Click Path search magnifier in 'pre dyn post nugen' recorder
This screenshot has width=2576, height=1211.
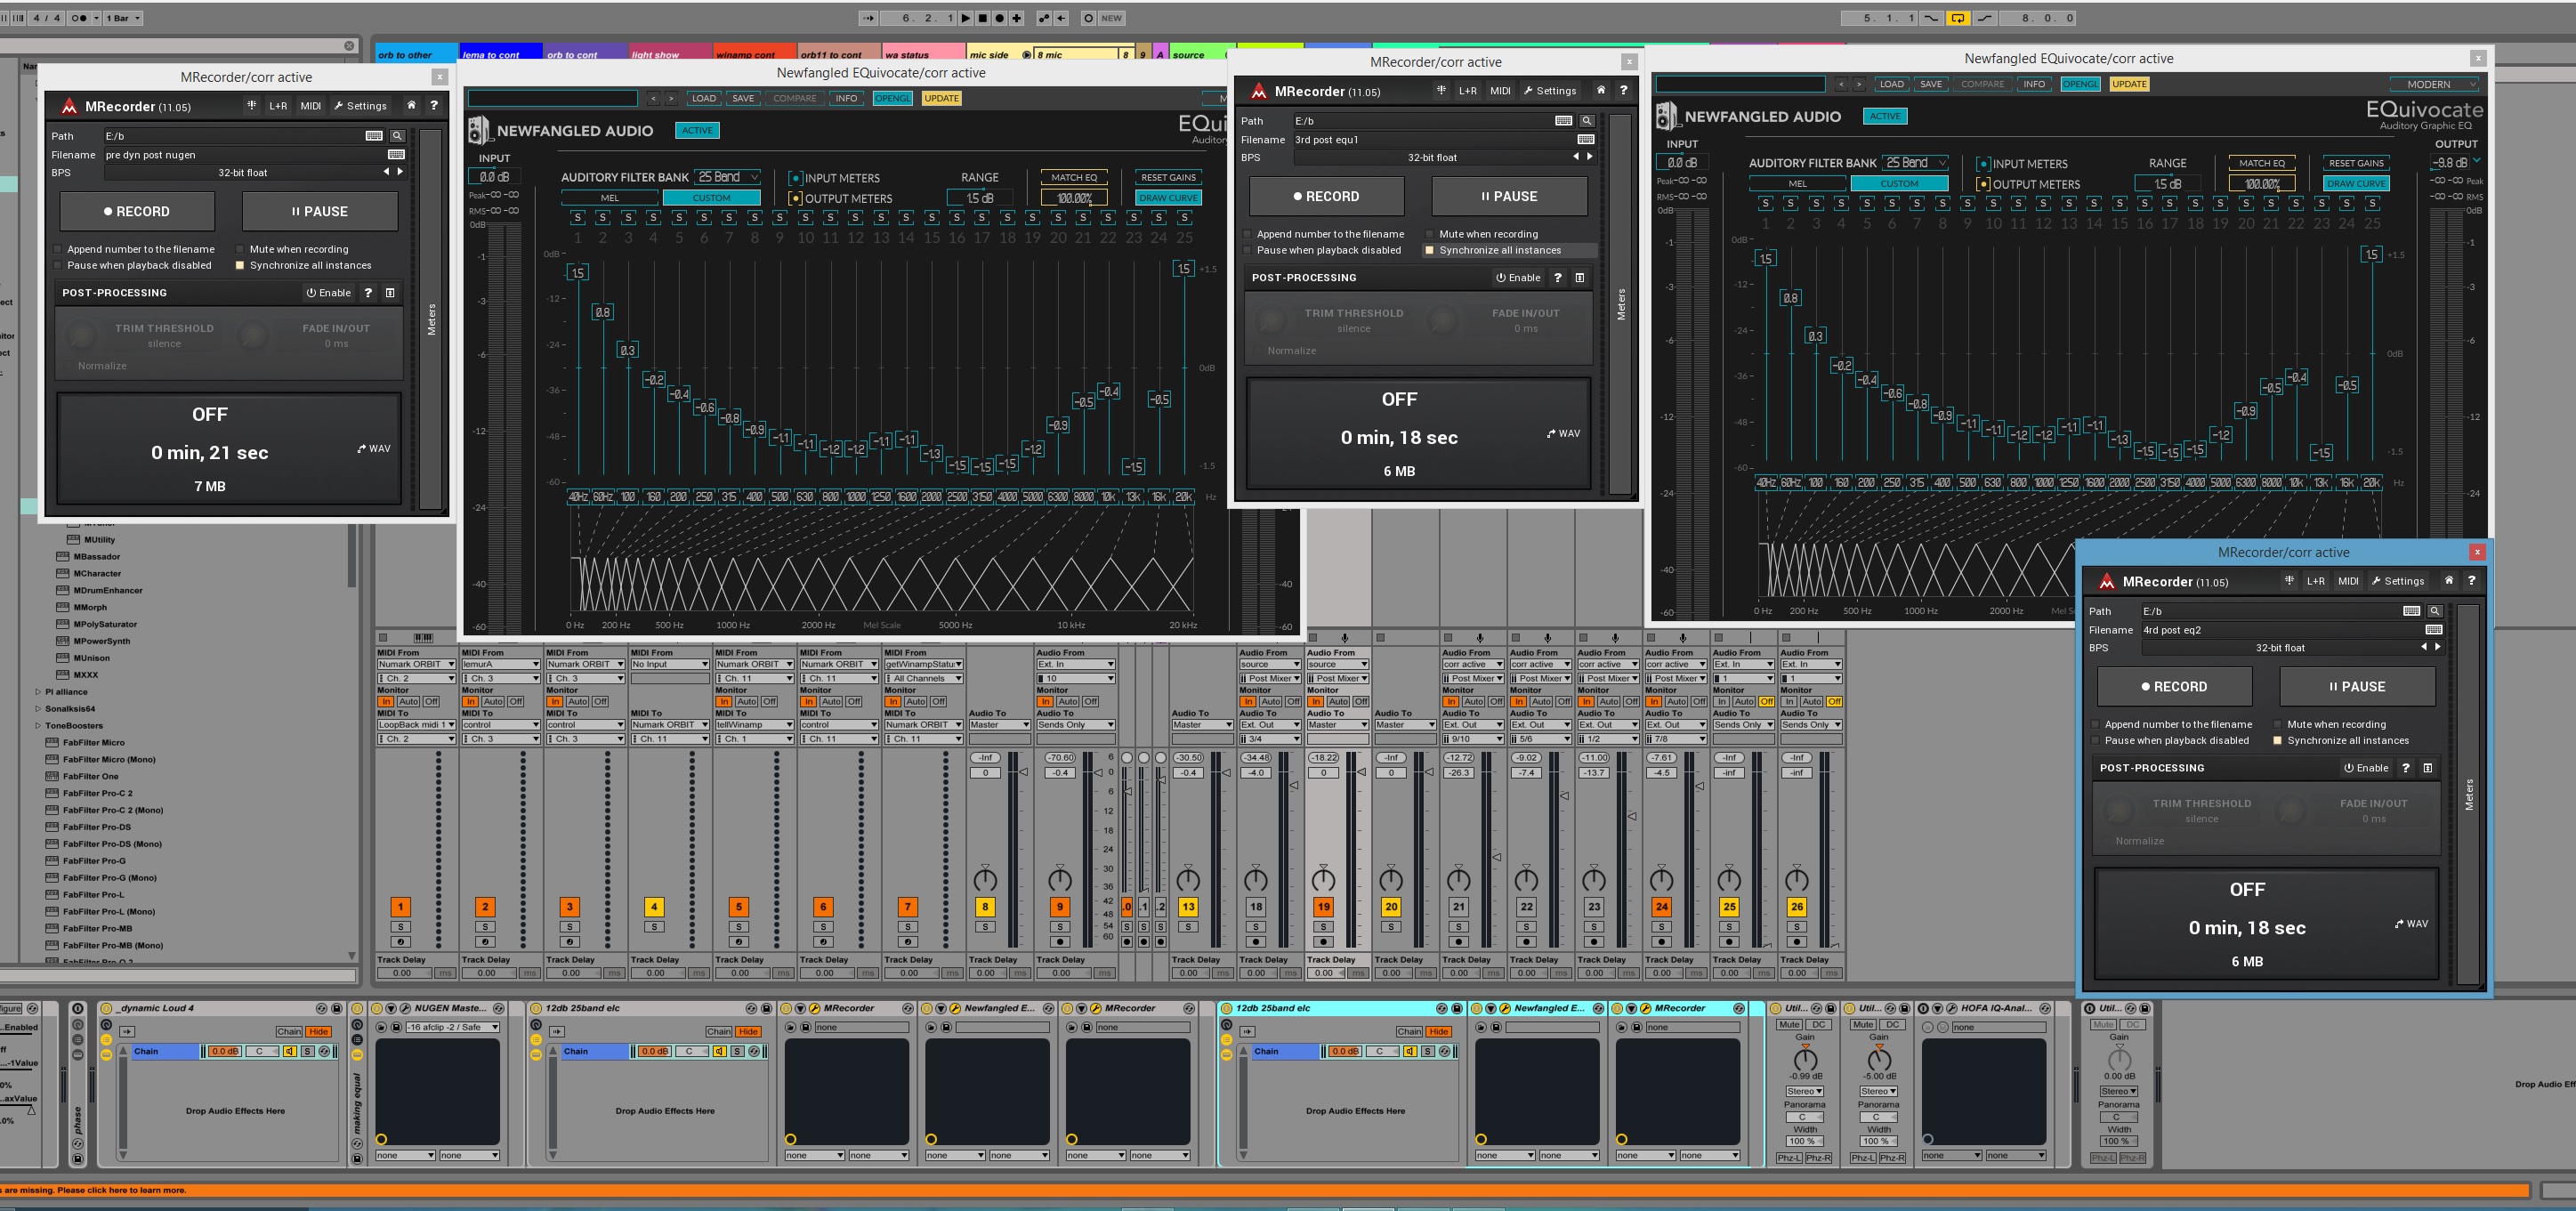tap(397, 136)
